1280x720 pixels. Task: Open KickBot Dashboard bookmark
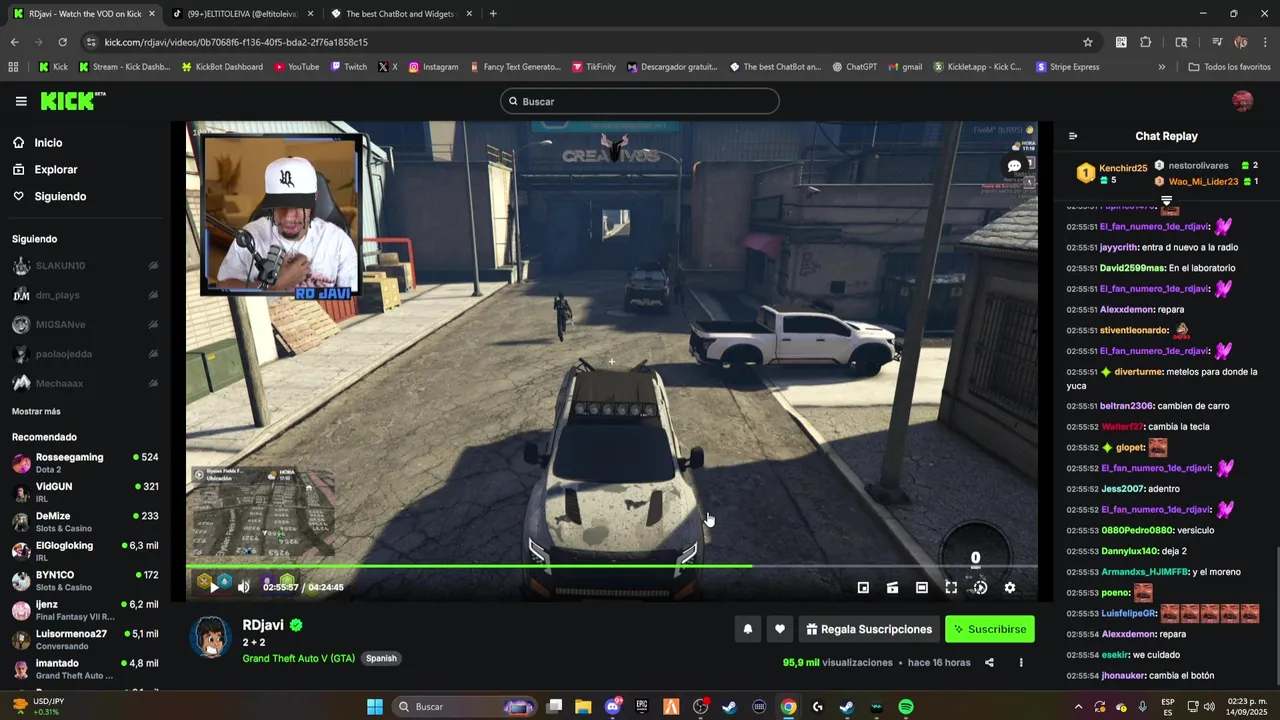point(222,67)
